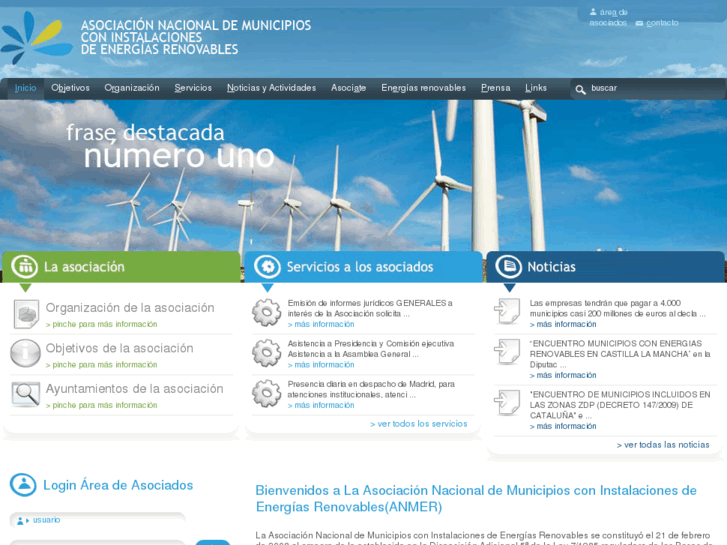Click ver todas las noticias
The height and width of the screenshot is (545, 727).
click(663, 445)
